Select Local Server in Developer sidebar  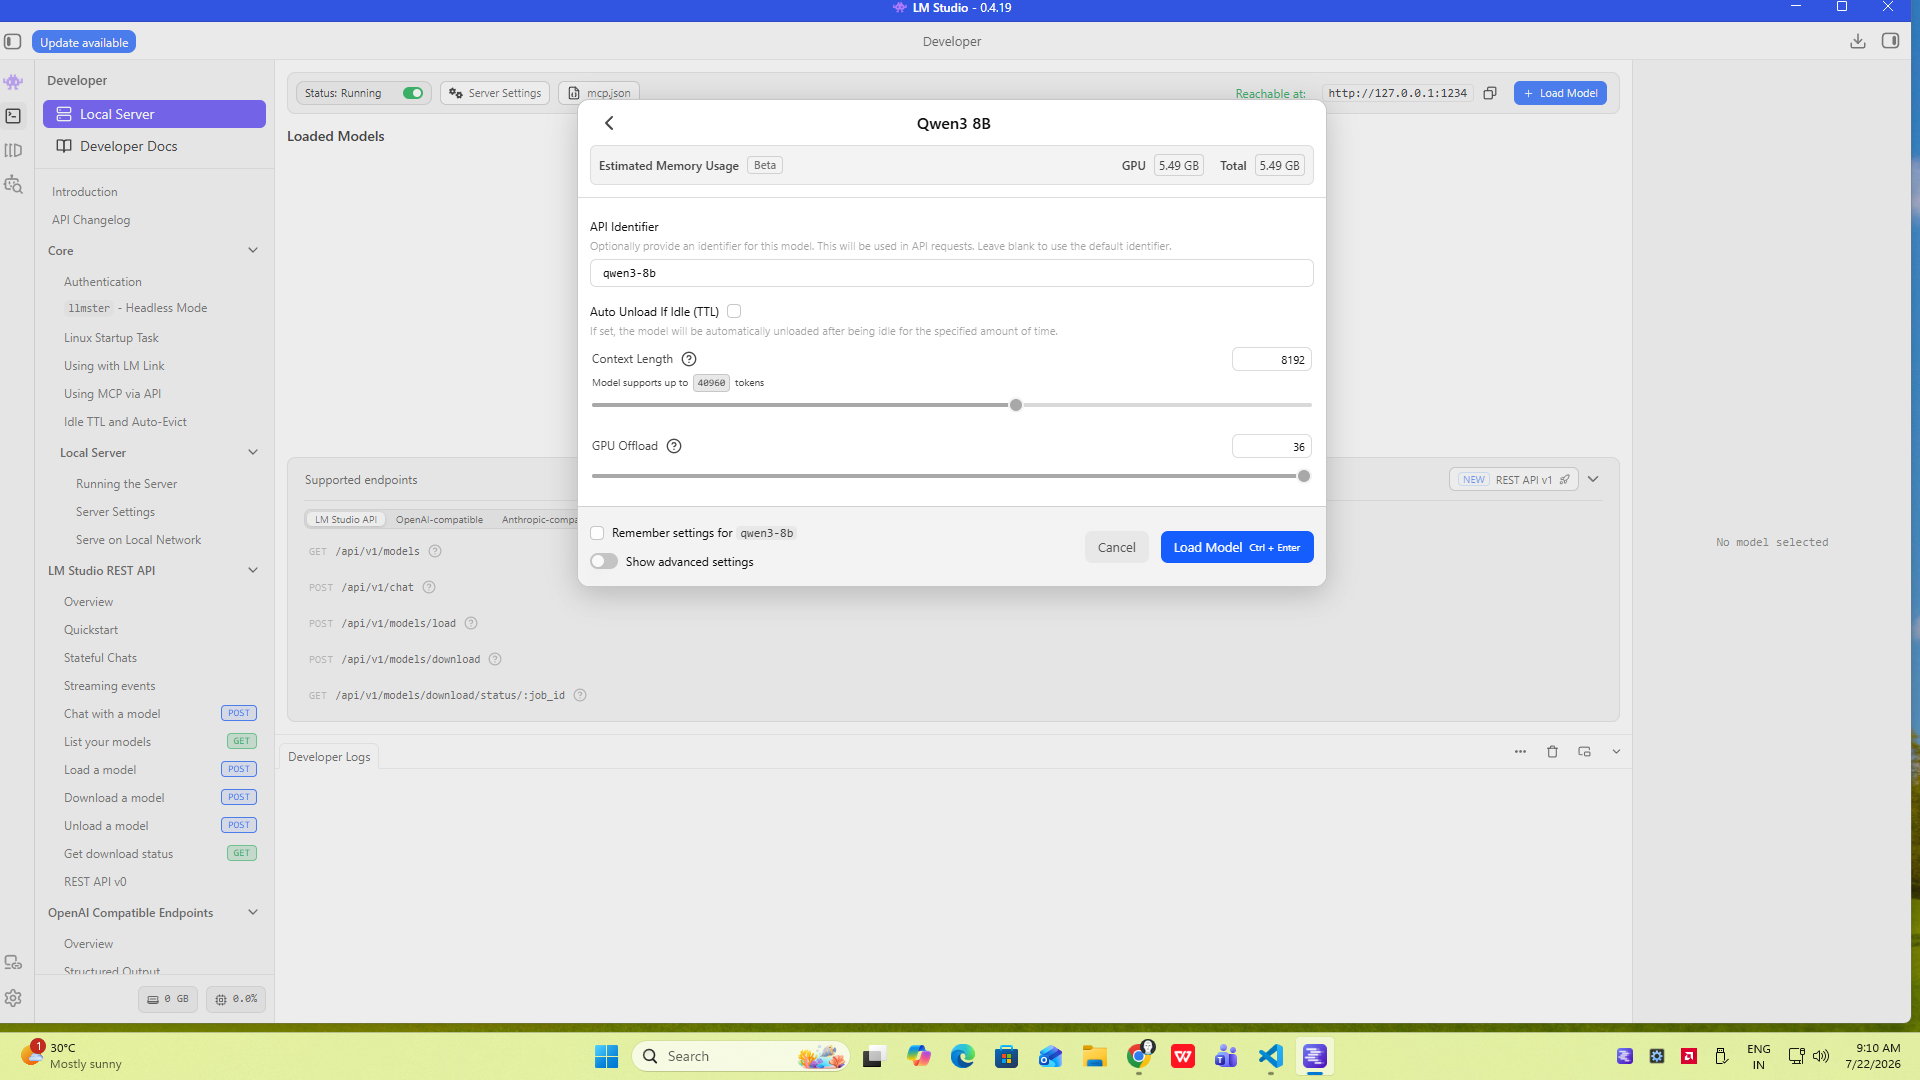pyautogui.click(x=154, y=114)
